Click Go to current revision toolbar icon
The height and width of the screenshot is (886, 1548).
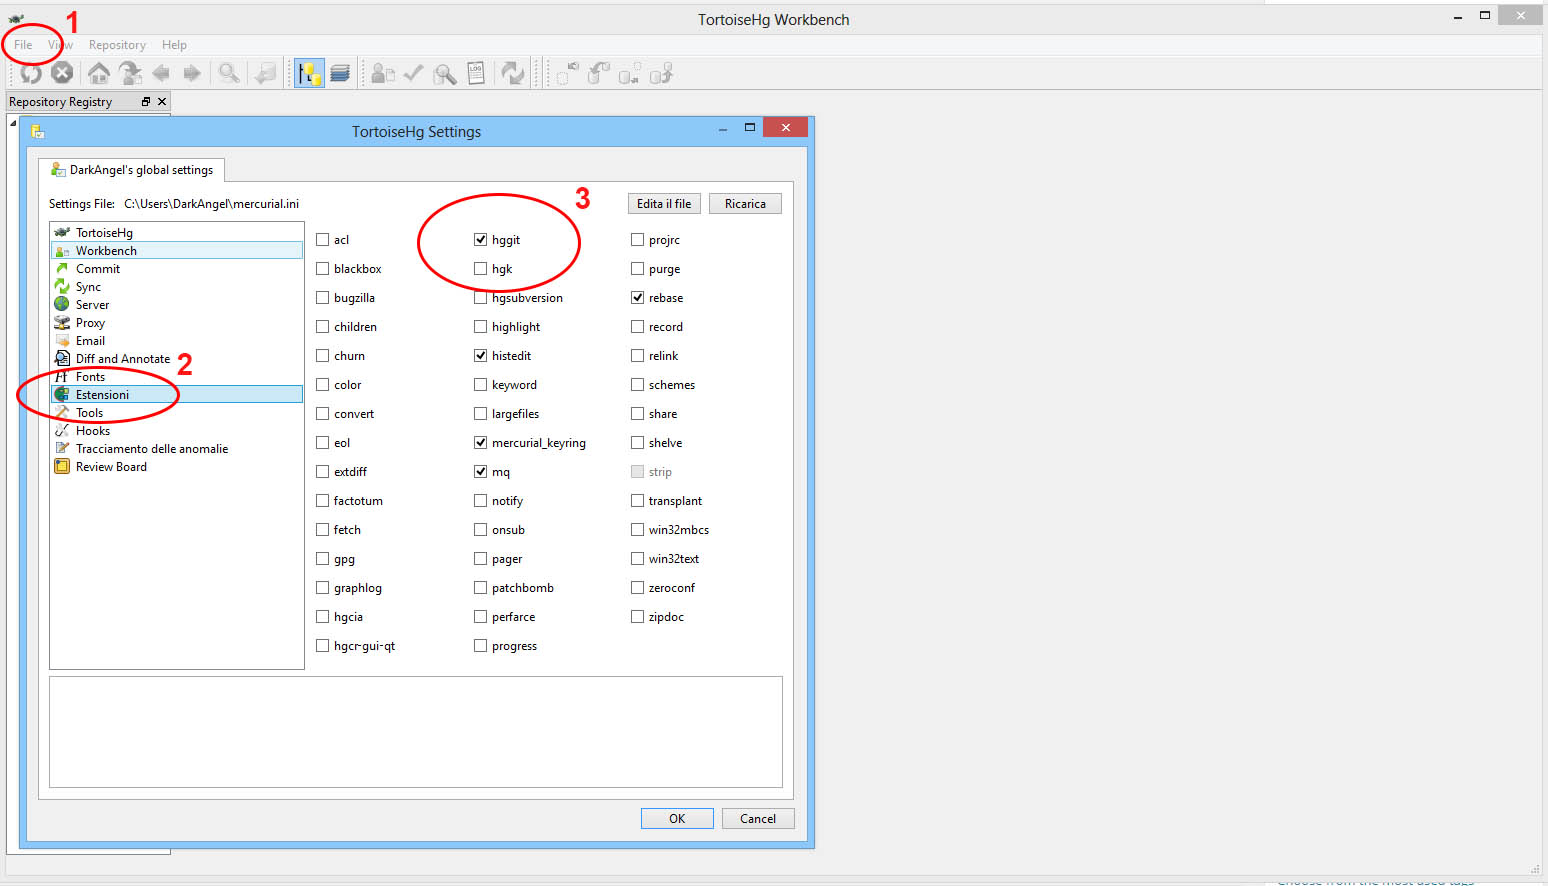(x=130, y=73)
